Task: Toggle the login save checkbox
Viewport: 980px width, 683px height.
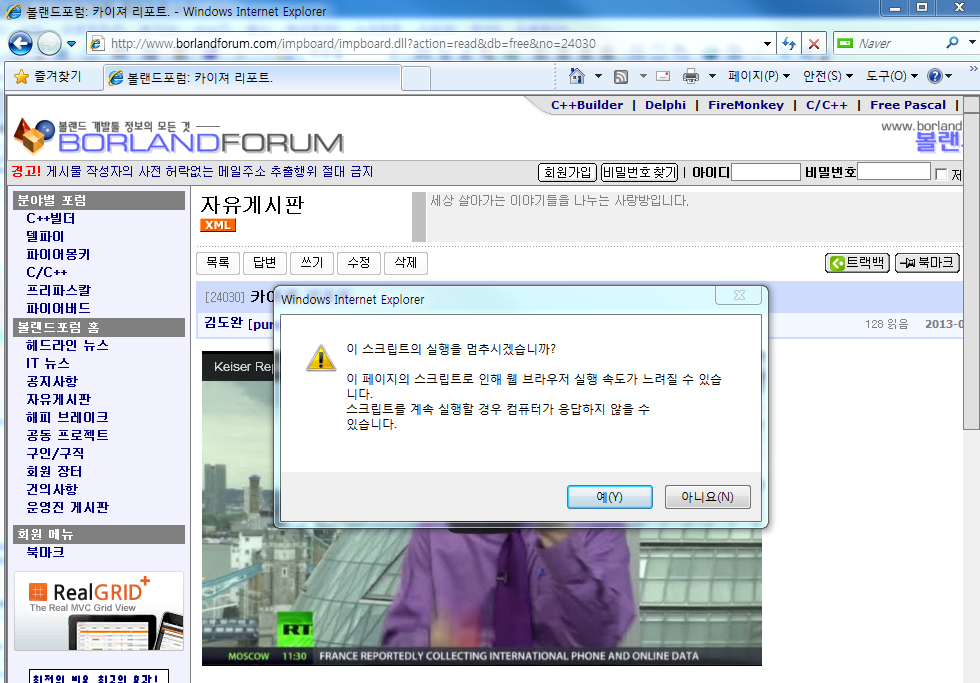Action: 941,174
